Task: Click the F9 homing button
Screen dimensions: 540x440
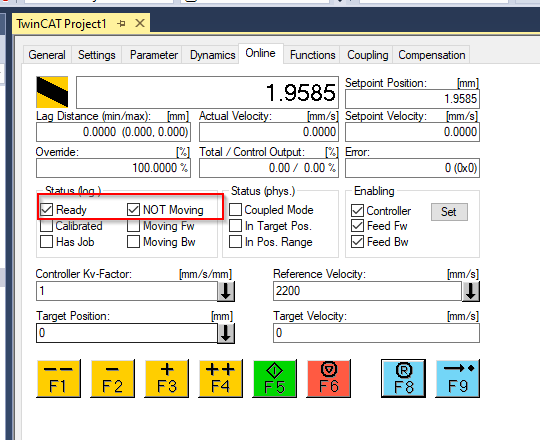Action: [x=458, y=378]
